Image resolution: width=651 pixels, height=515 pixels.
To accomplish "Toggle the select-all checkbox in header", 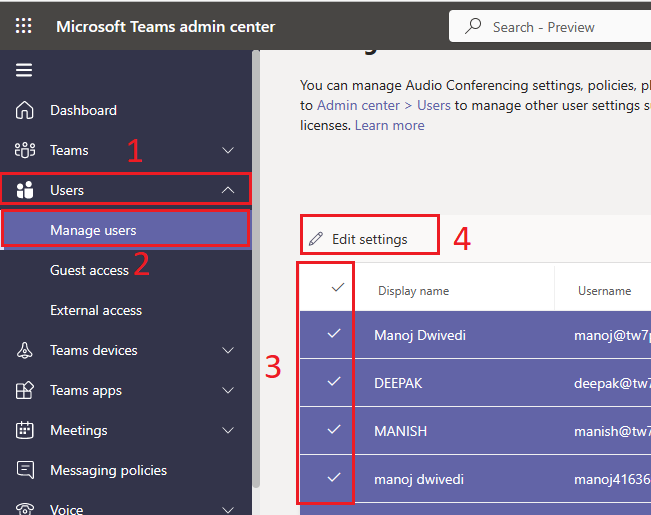I will click(x=337, y=288).
